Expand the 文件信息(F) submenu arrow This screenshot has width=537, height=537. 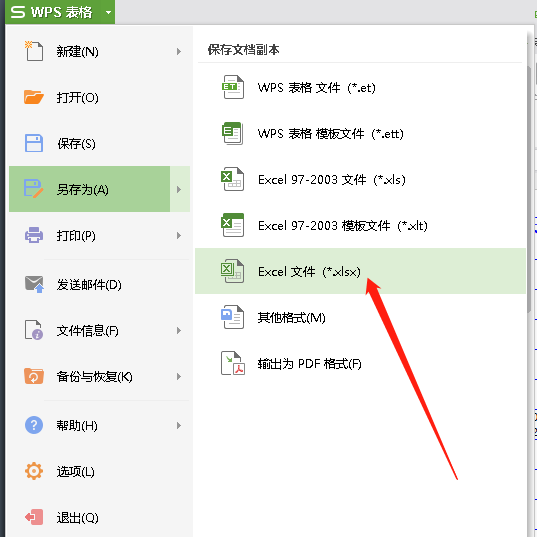point(179,330)
